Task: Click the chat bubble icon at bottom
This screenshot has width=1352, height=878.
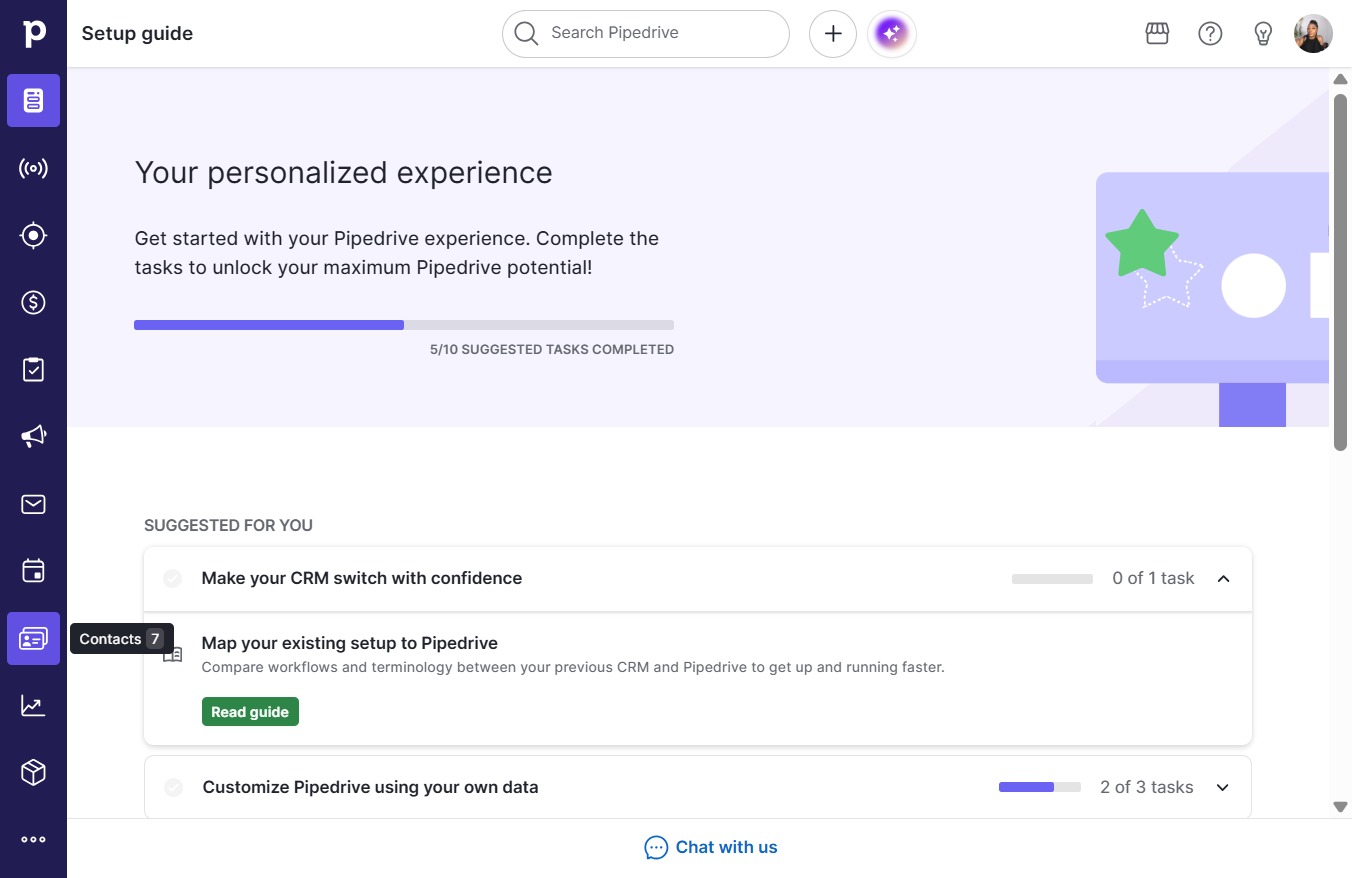Action: coord(656,848)
